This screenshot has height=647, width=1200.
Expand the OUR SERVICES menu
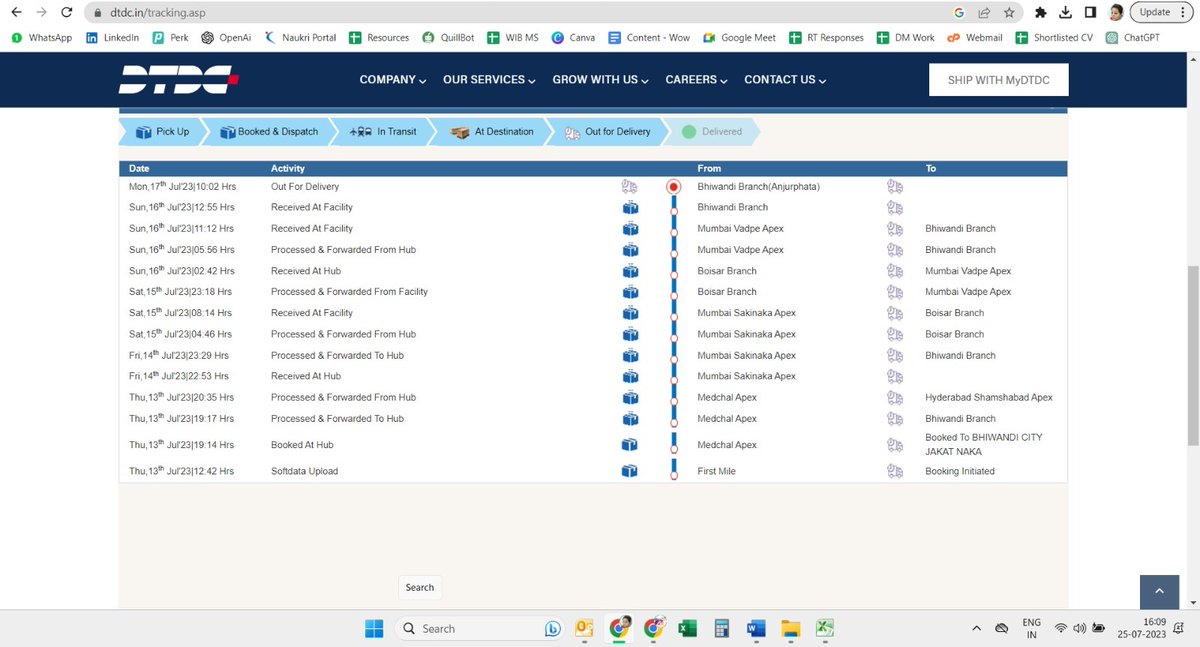[x=489, y=80]
